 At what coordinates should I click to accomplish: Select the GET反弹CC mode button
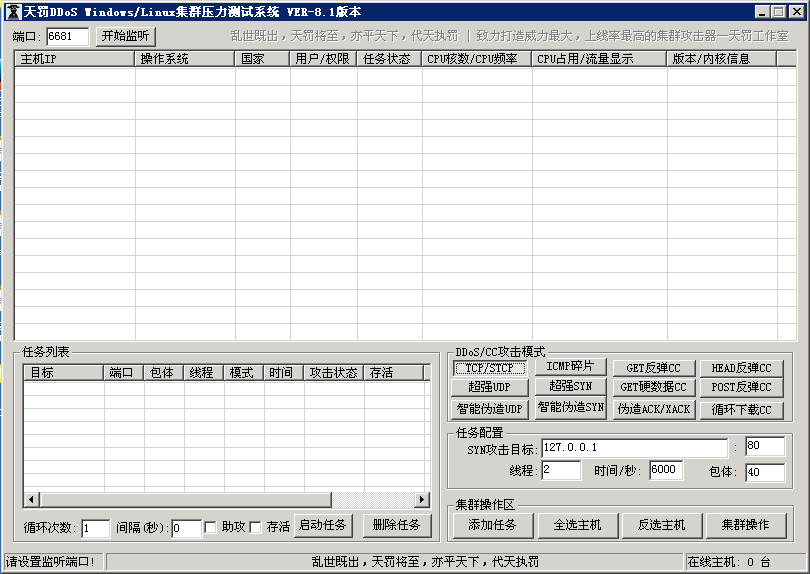pos(654,368)
